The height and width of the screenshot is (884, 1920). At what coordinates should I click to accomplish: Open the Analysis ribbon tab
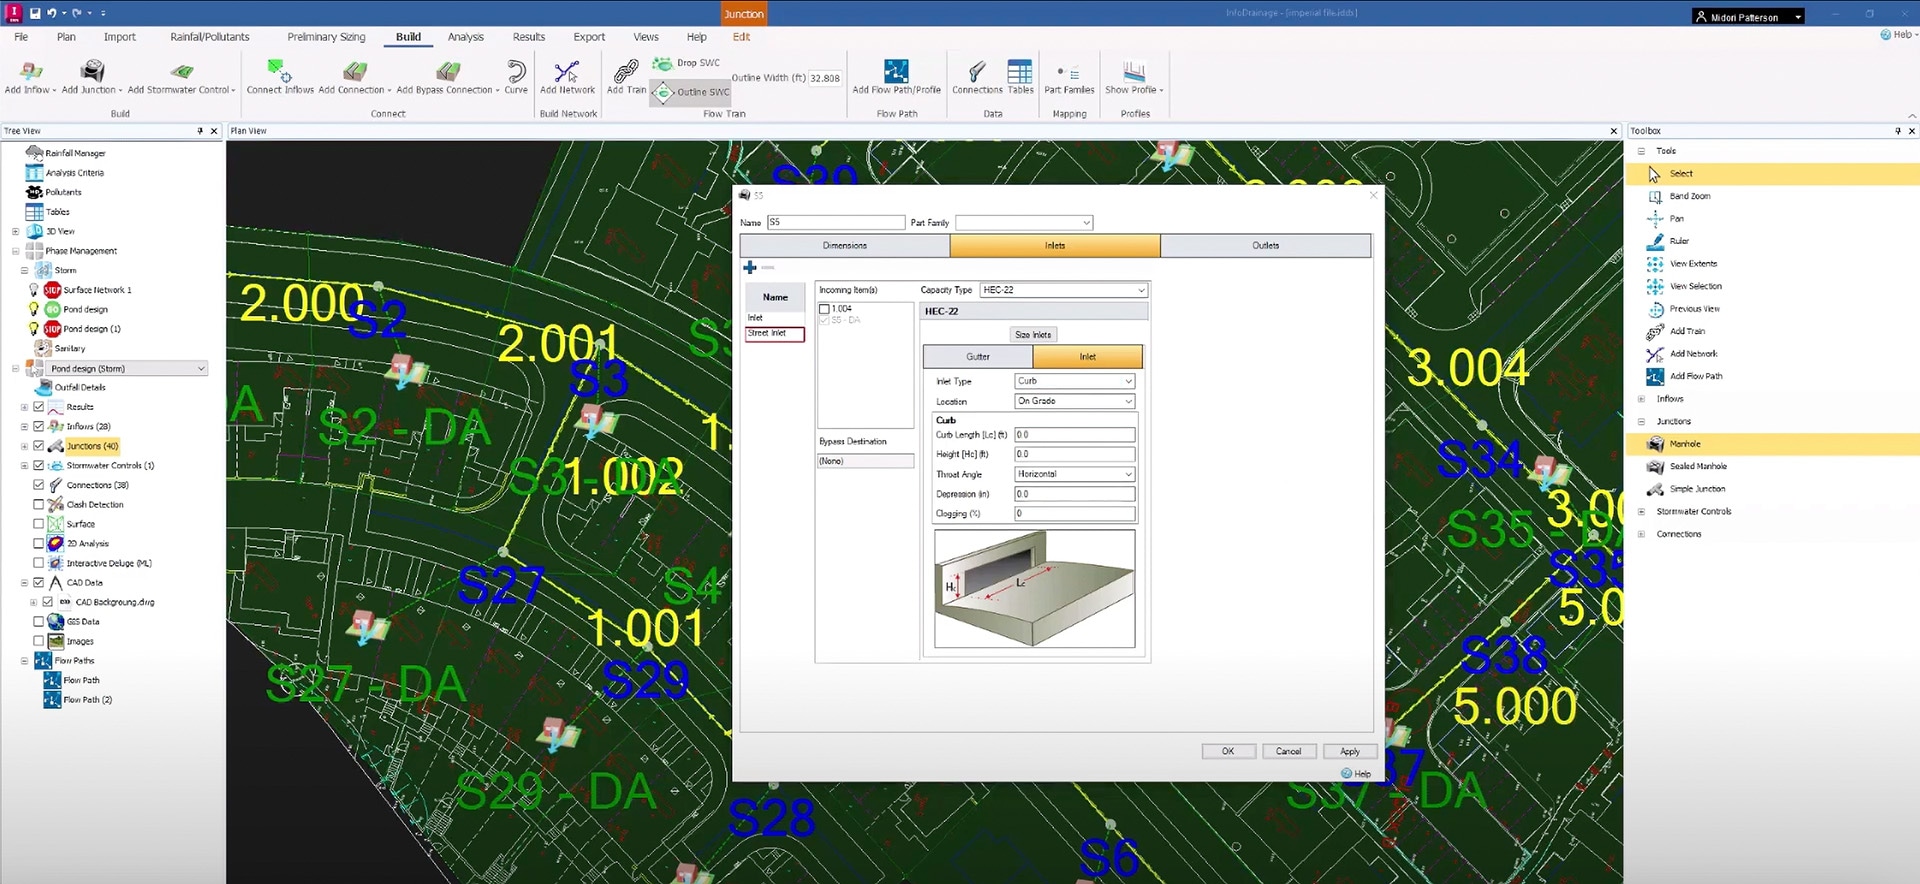[465, 37]
